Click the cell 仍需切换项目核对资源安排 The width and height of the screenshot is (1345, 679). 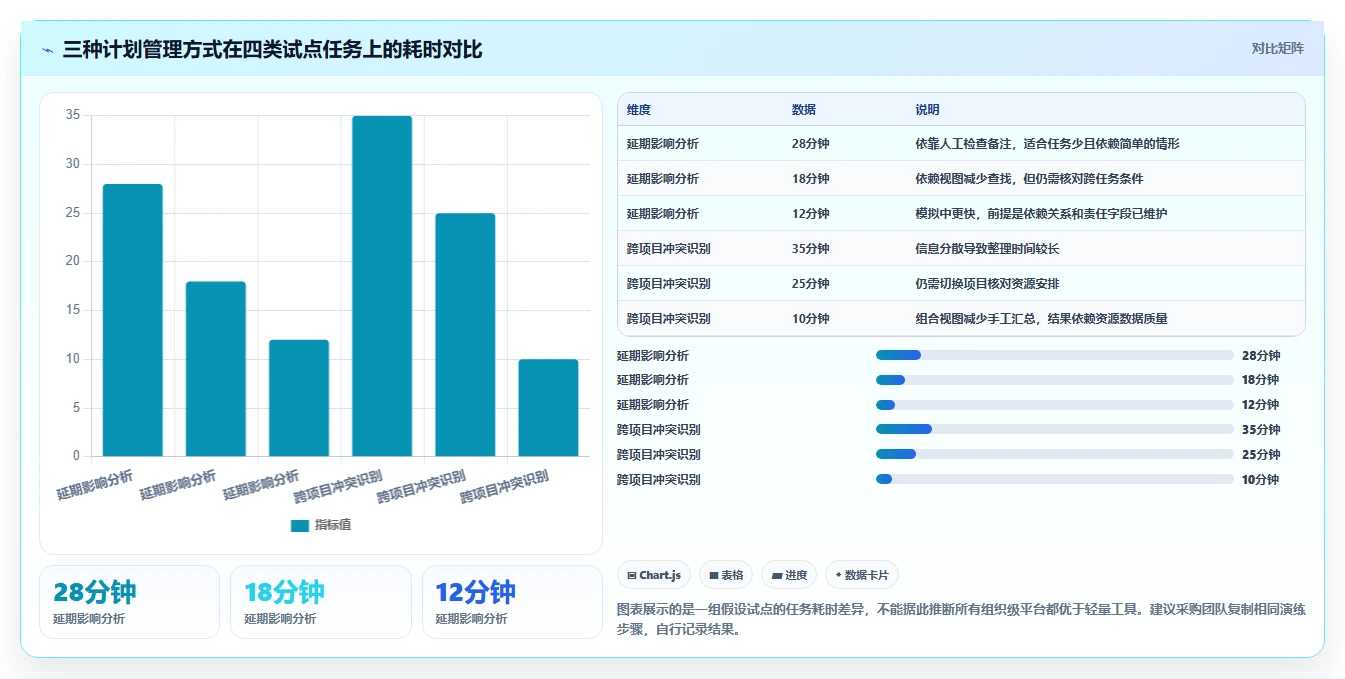[x=988, y=284]
